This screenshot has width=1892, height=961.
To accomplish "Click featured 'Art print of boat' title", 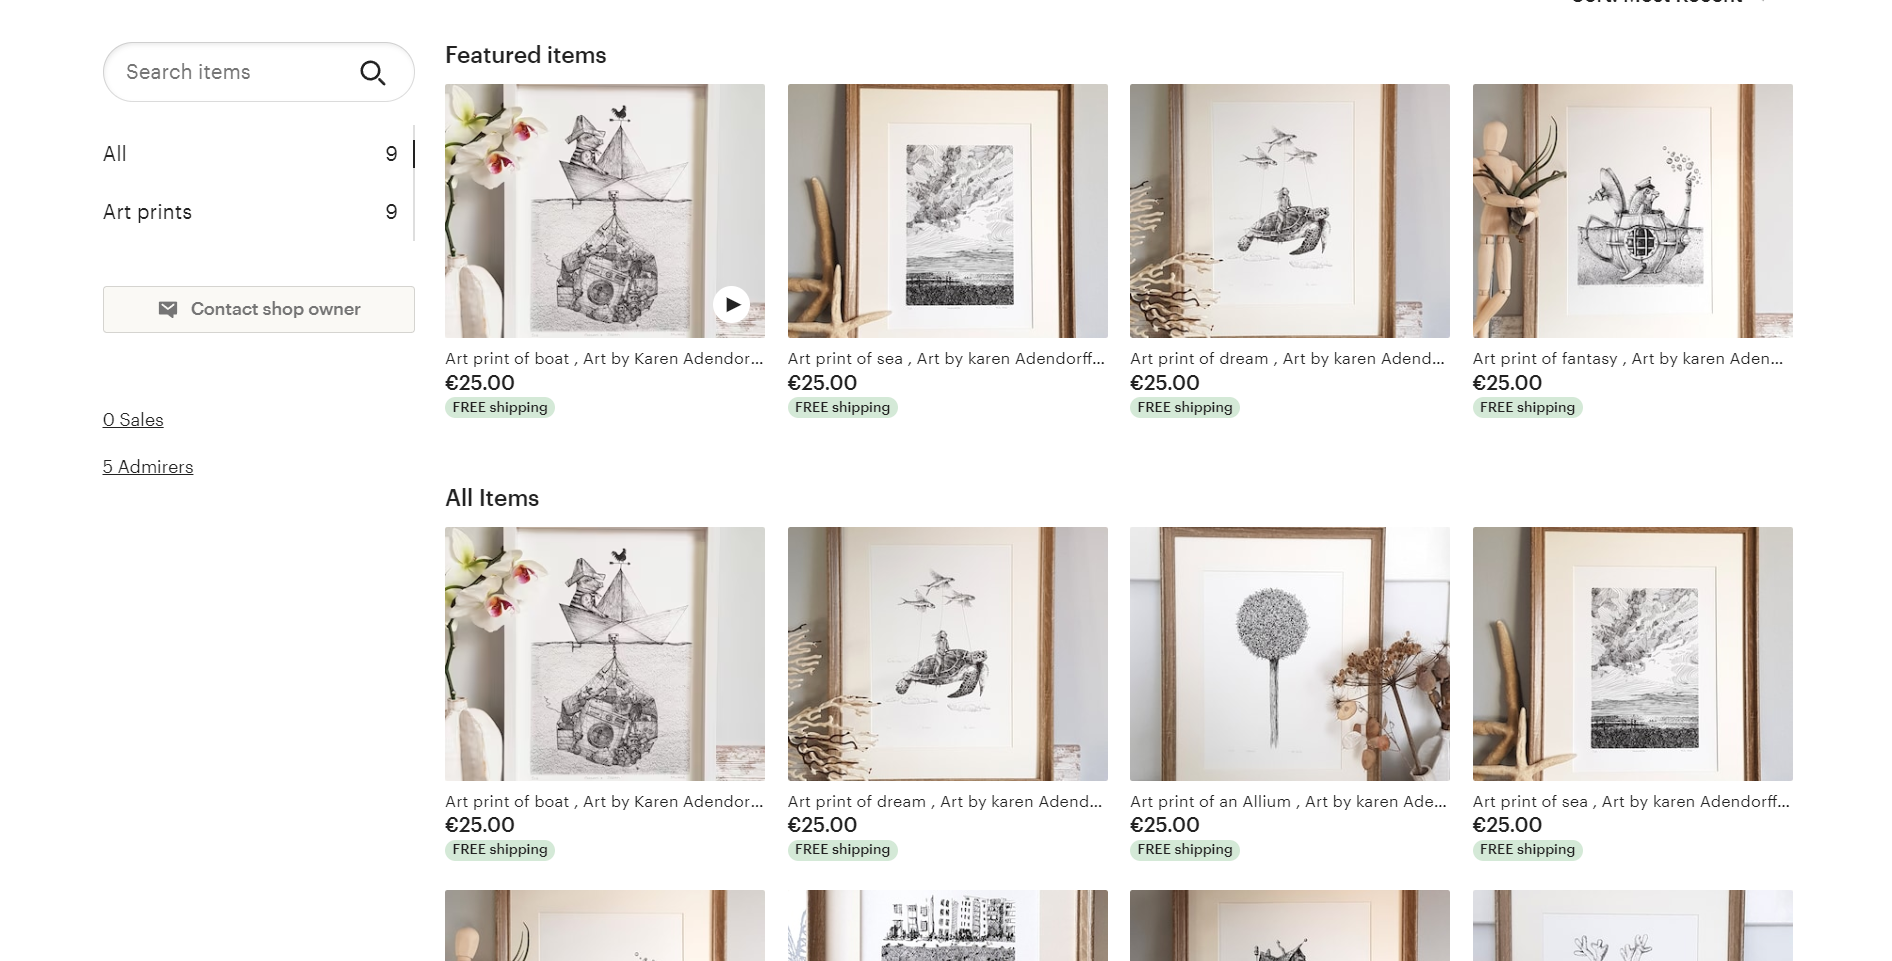I will coord(604,359).
